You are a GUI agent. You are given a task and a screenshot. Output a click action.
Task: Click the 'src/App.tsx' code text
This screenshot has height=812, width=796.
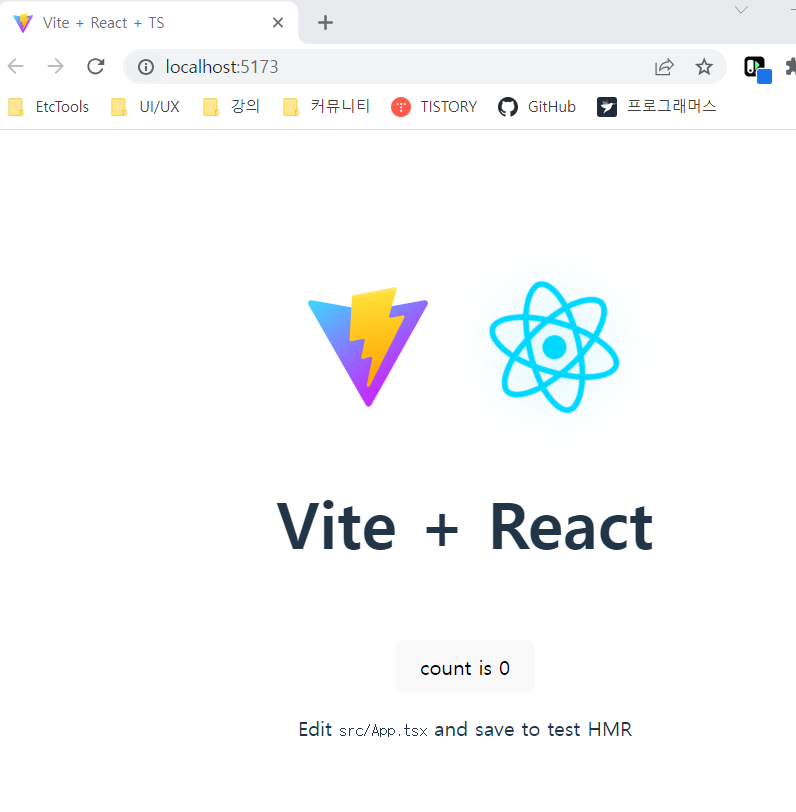pyautogui.click(x=383, y=731)
